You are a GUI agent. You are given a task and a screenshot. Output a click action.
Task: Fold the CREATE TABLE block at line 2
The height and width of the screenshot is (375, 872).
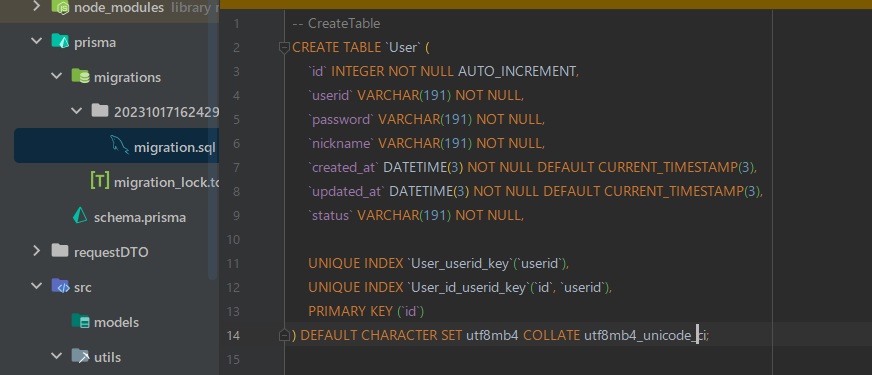click(x=284, y=47)
